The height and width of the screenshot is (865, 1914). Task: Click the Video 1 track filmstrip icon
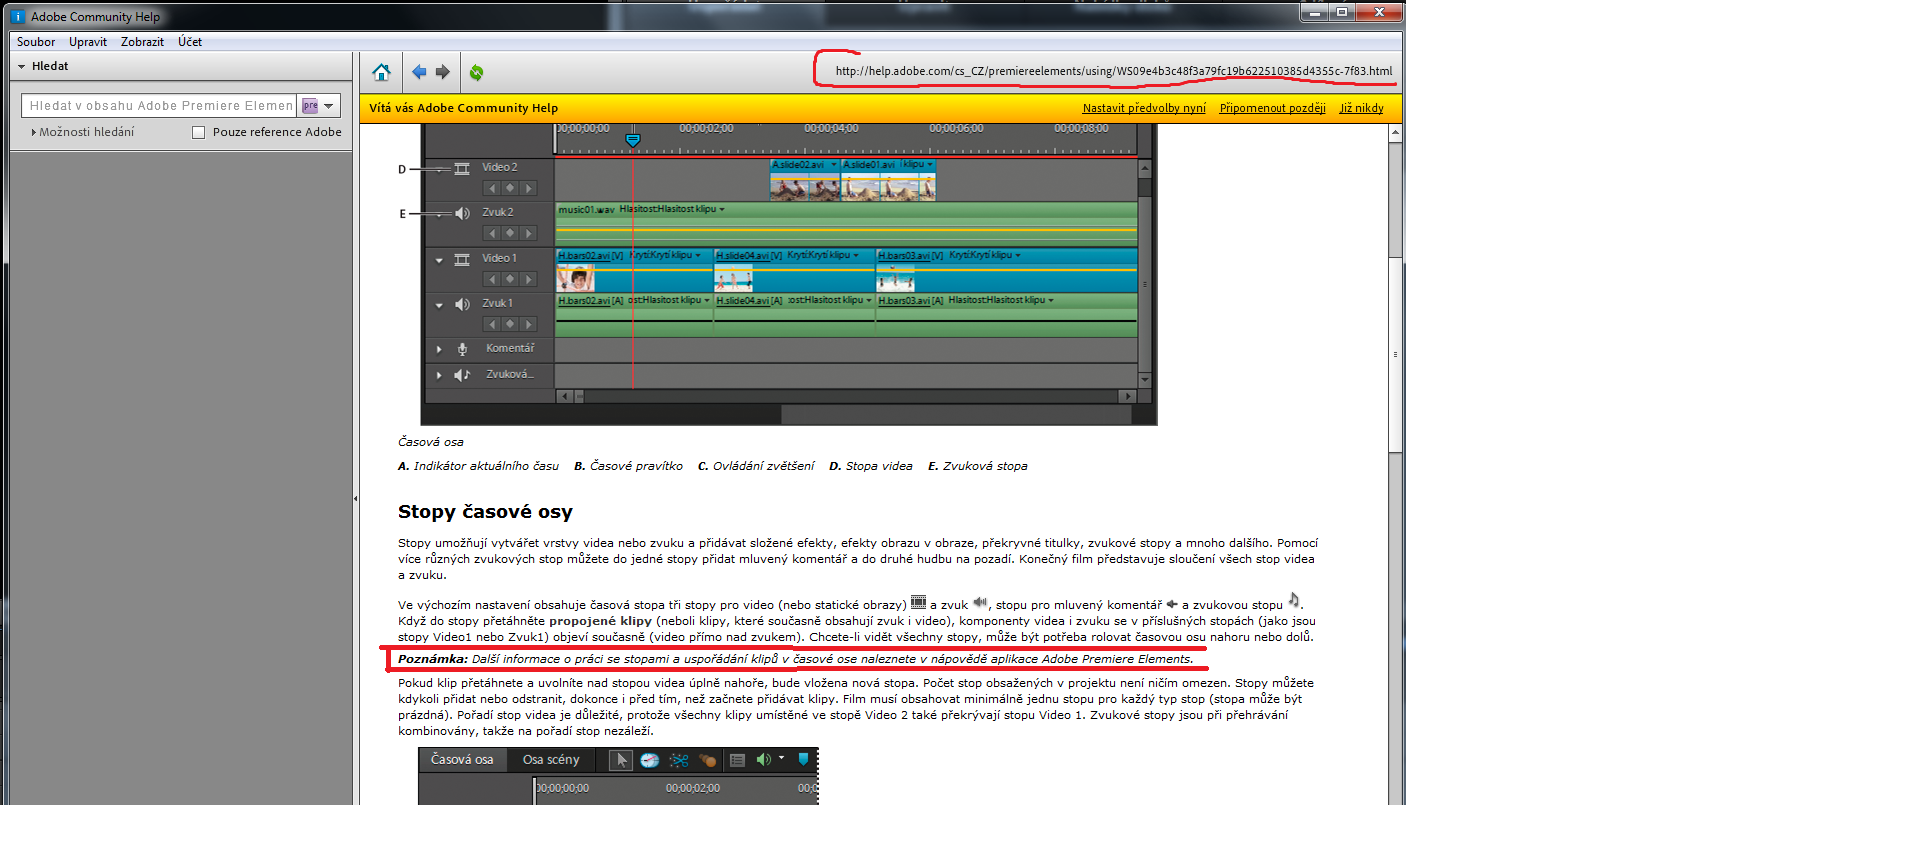(462, 259)
